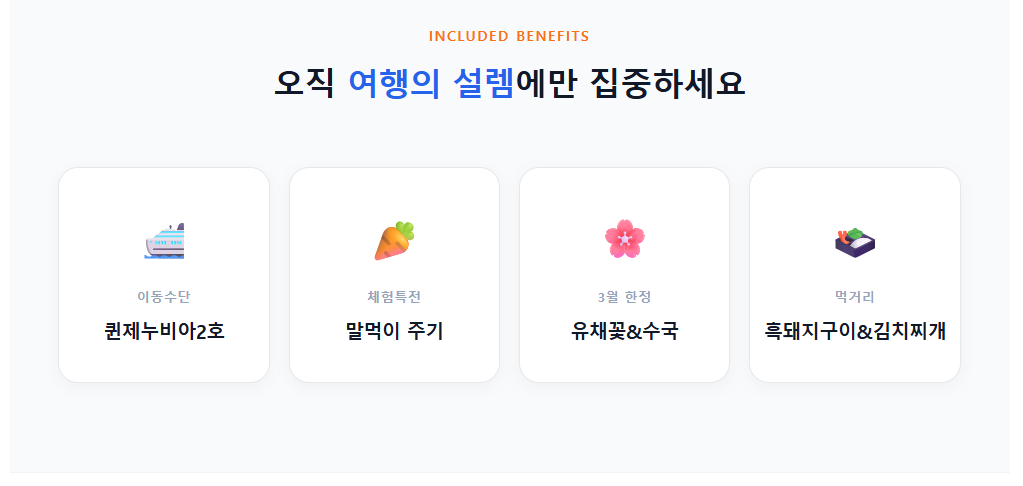Click the cruise ship icon
Screen dimensions: 1023x486
[164, 241]
